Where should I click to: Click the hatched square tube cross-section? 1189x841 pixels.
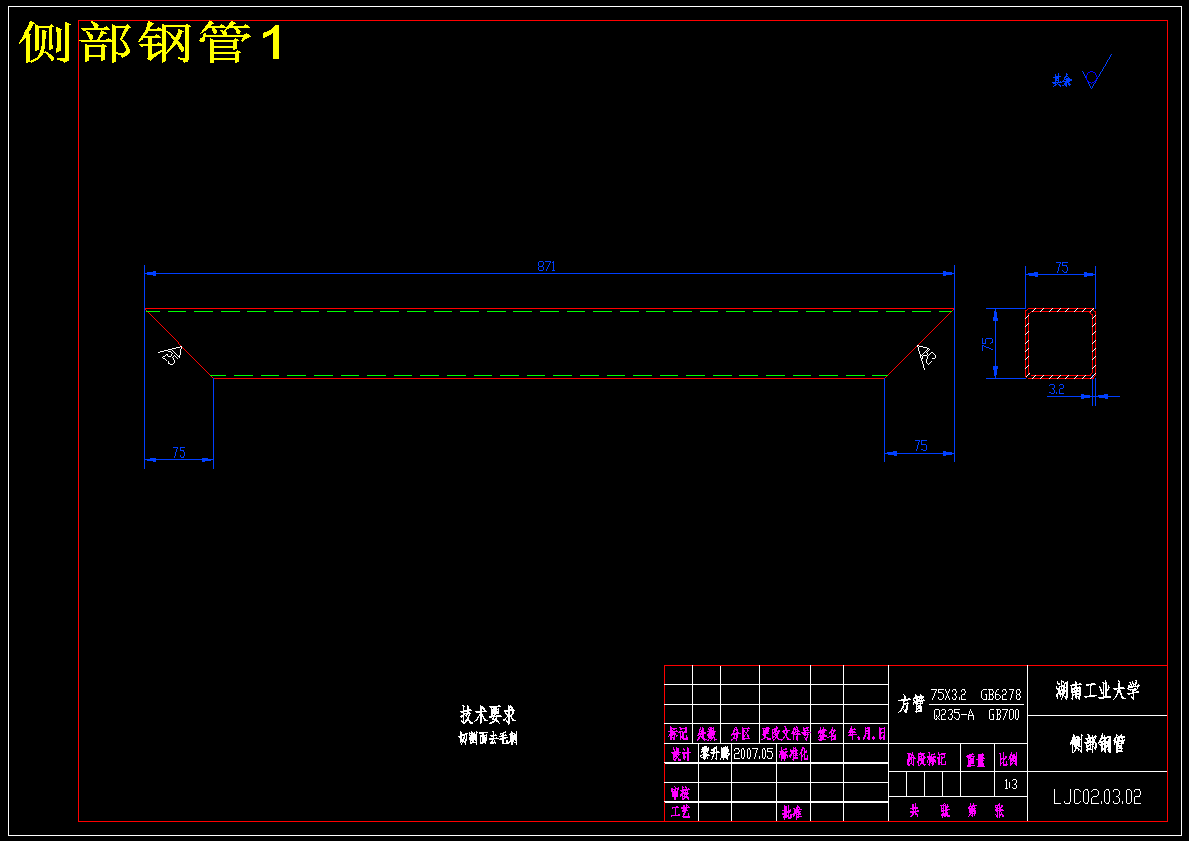click(1060, 343)
